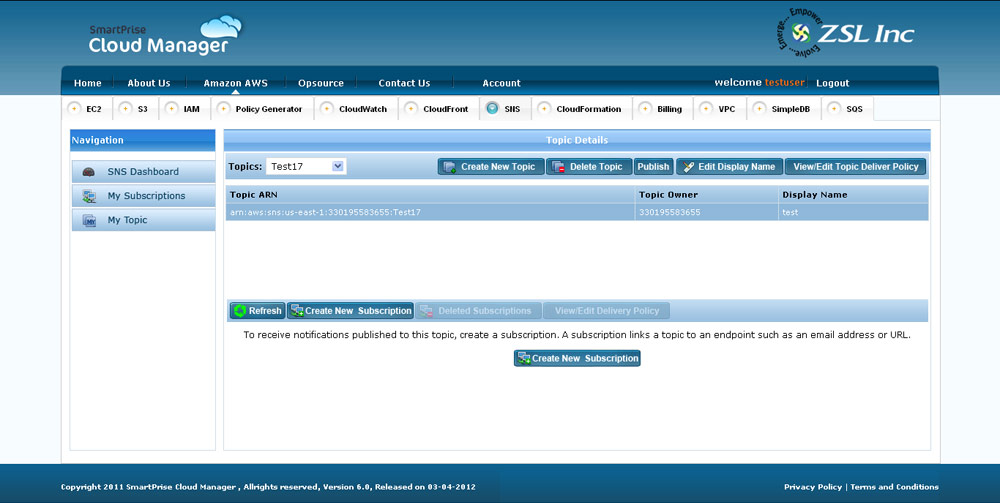Image resolution: width=1000 pixels, height=503 pixels.
Task: Open the Account menu item
Action: tap(501, 83)
